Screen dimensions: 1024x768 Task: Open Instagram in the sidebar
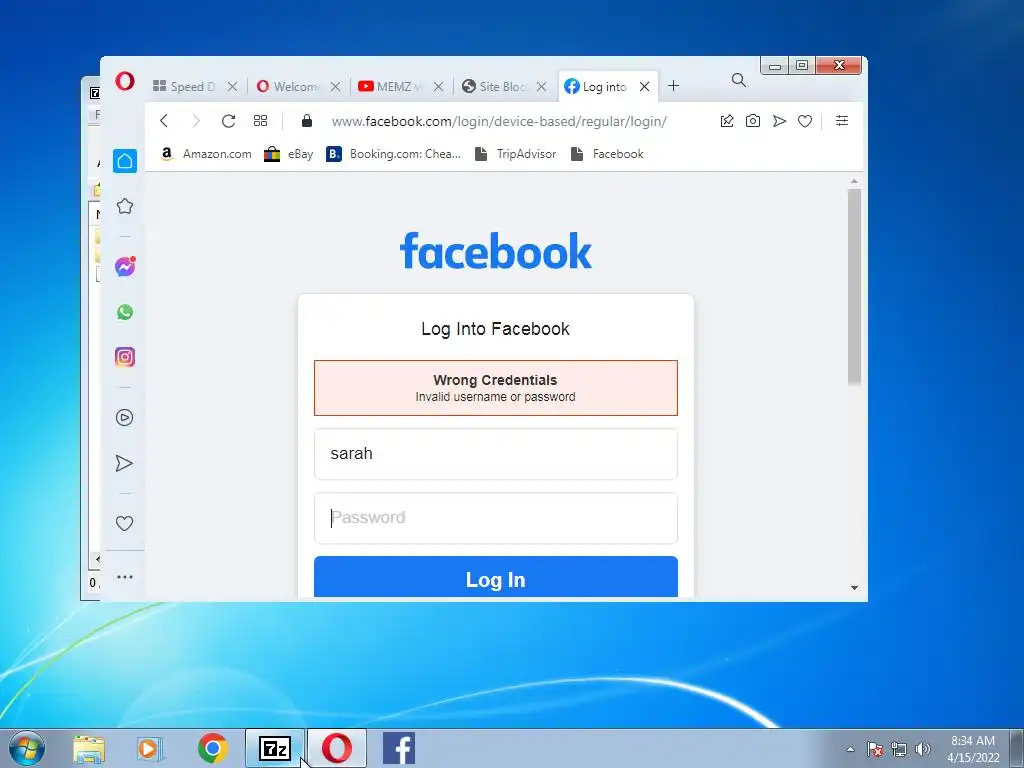[125, 357]
